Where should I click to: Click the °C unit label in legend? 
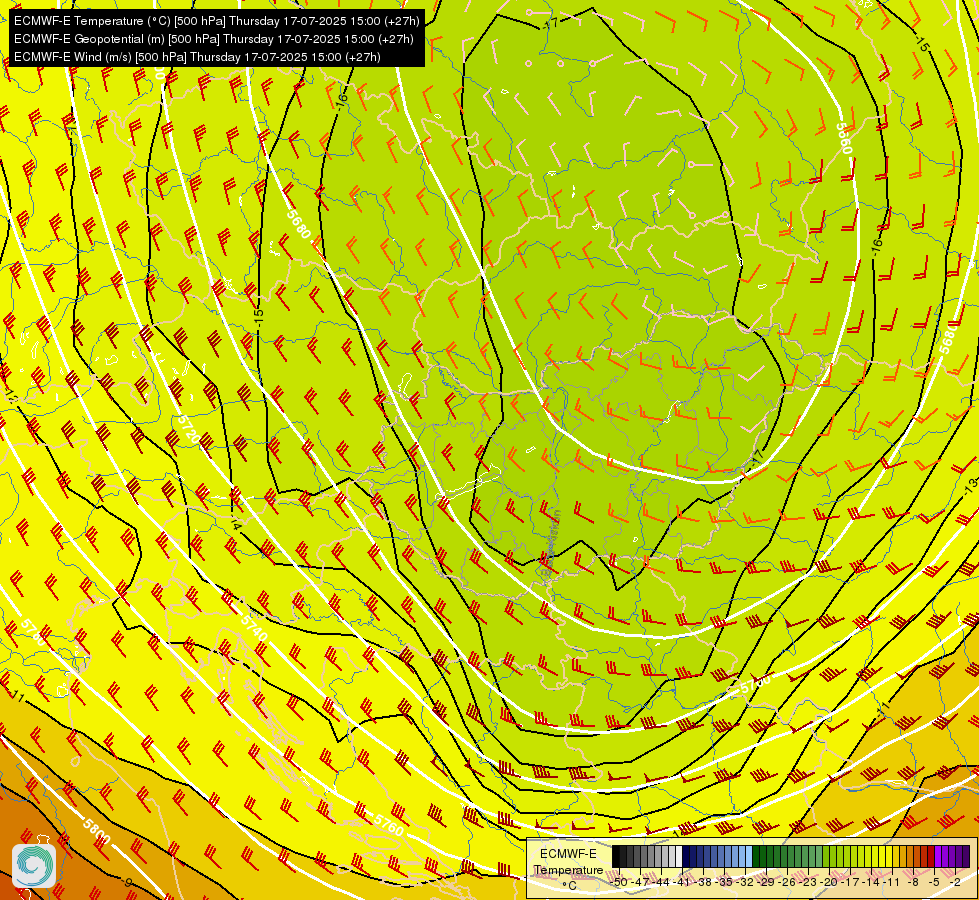click(569, 886)
